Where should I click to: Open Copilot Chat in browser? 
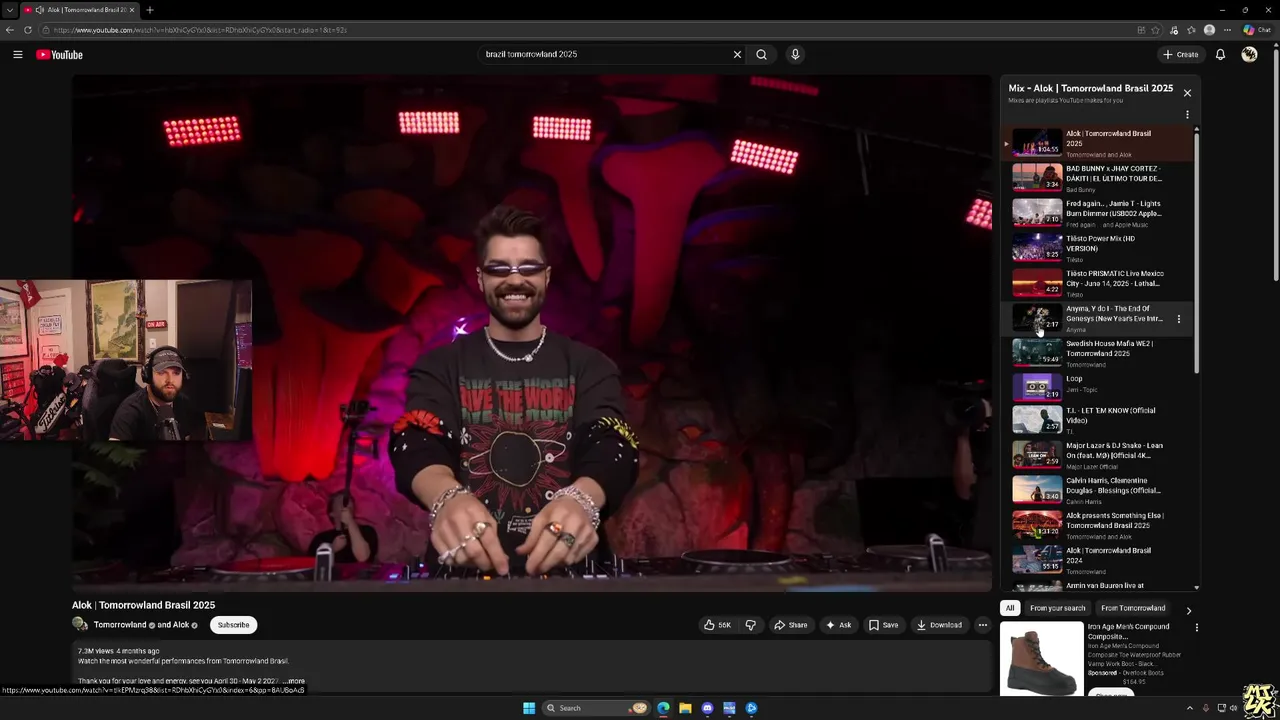1257,30
